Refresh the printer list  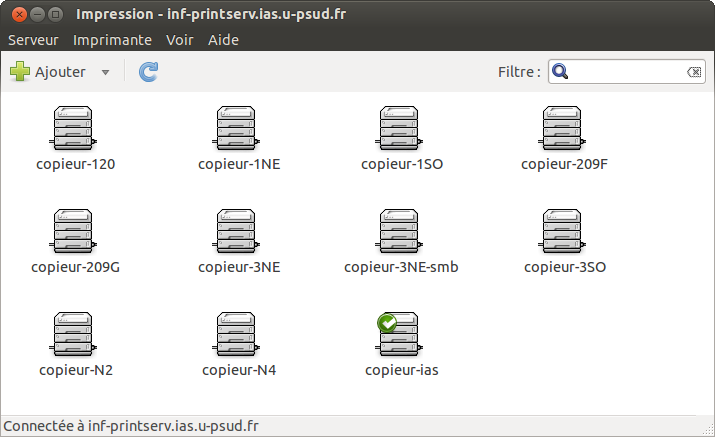click(148, 72)
